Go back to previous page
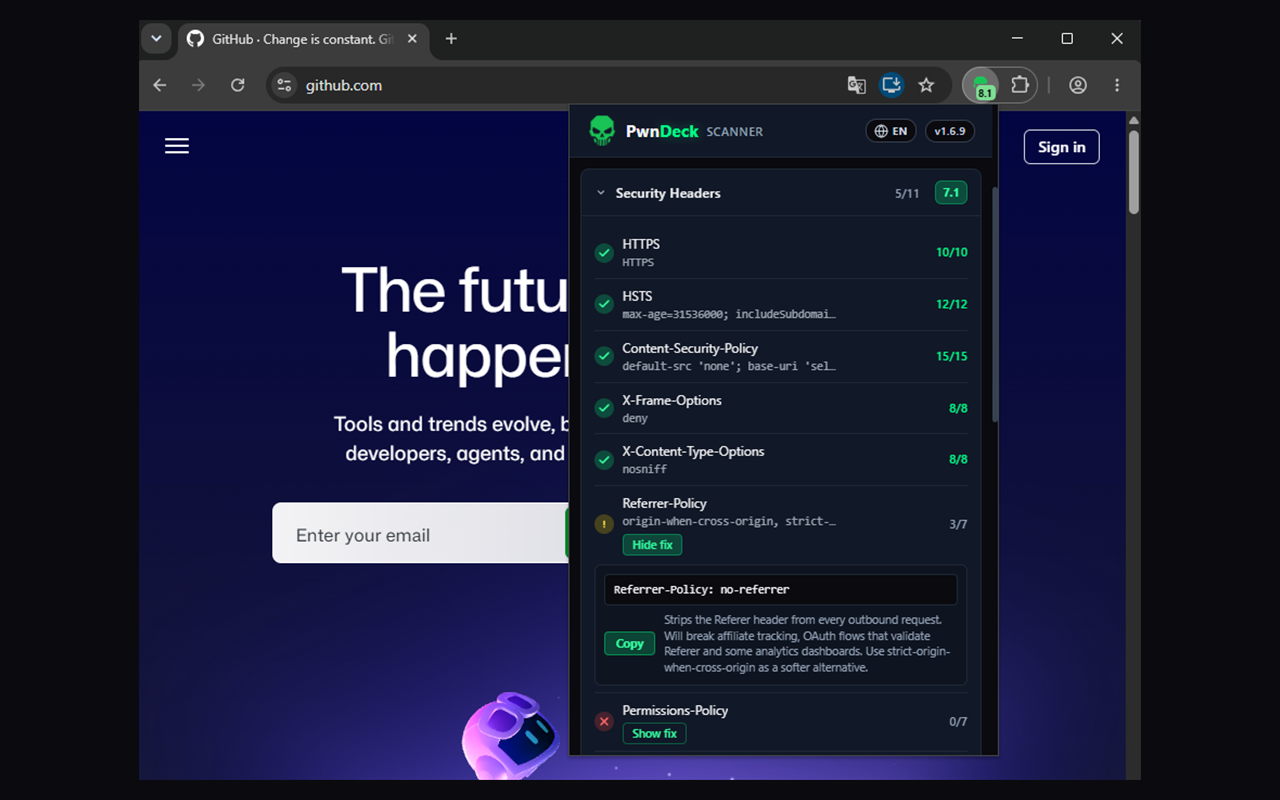Viewport: 1280px width, 800px height. [x=160, y=85]
